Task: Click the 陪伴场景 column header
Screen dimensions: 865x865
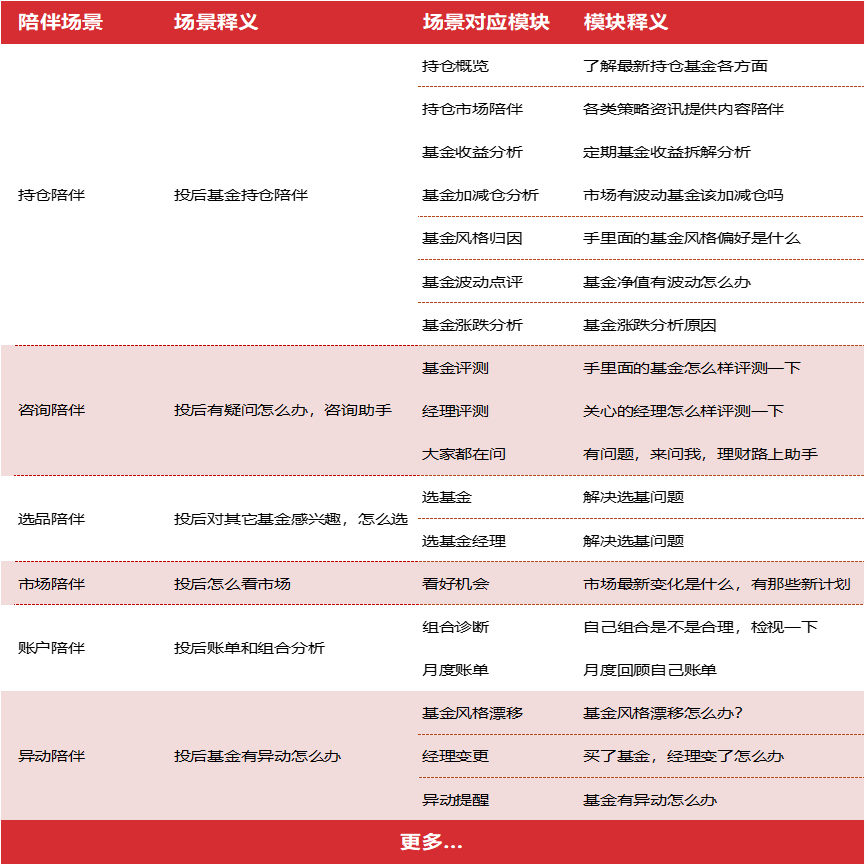Action: pos(60,22)
